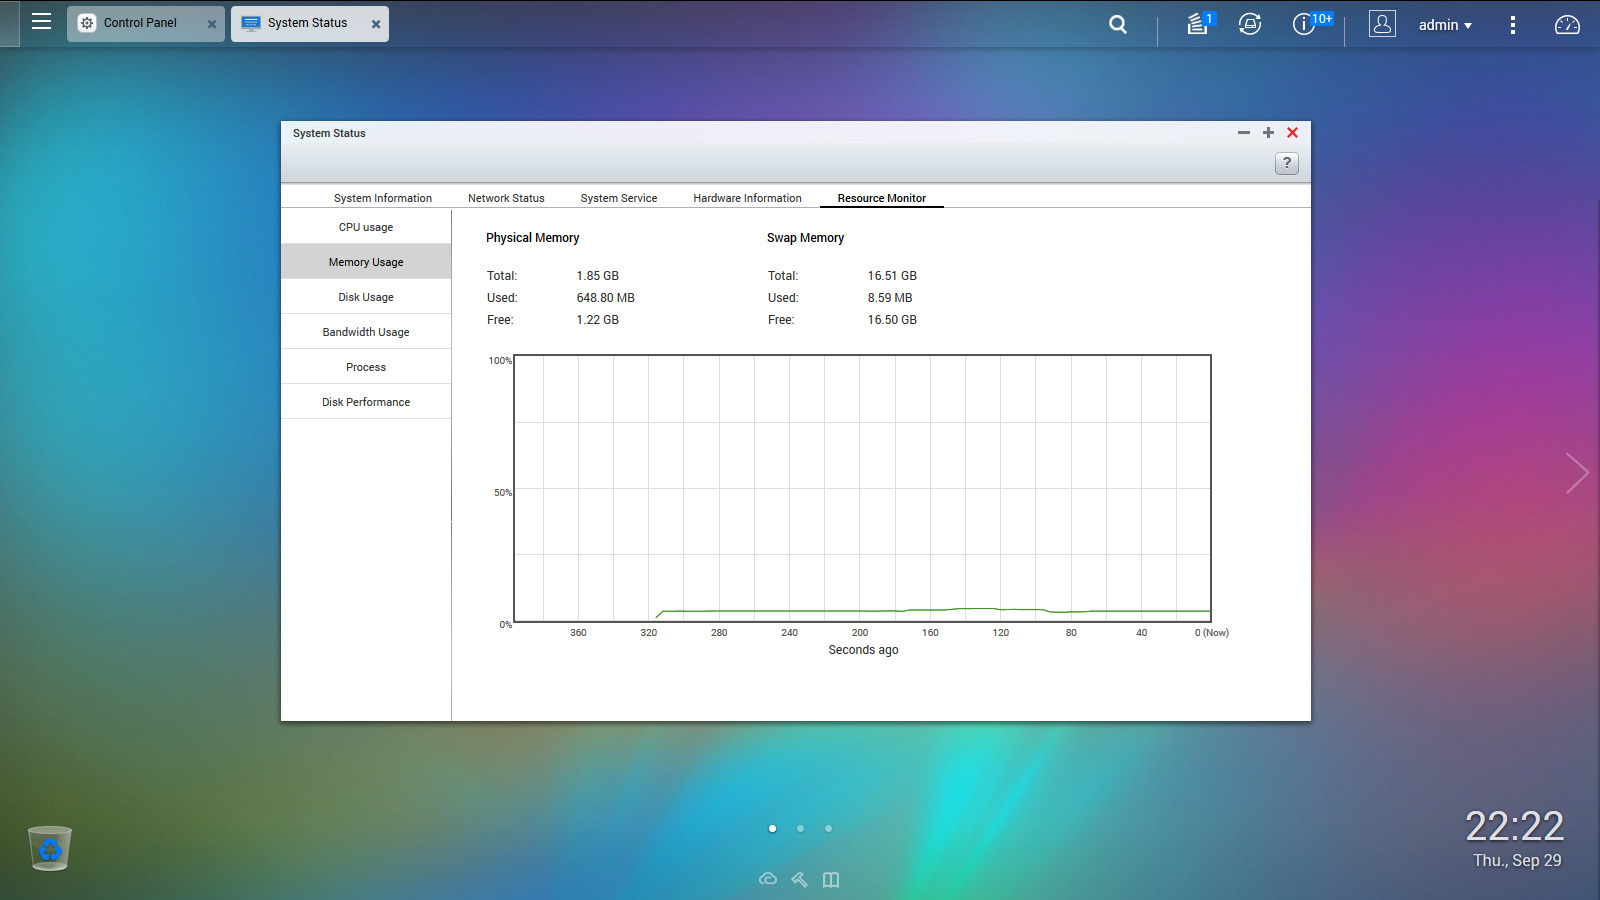Viewport: 1600px width, 900px height.
Task: Click the book help icon at the bottom of the desktop
Action: 831,879
